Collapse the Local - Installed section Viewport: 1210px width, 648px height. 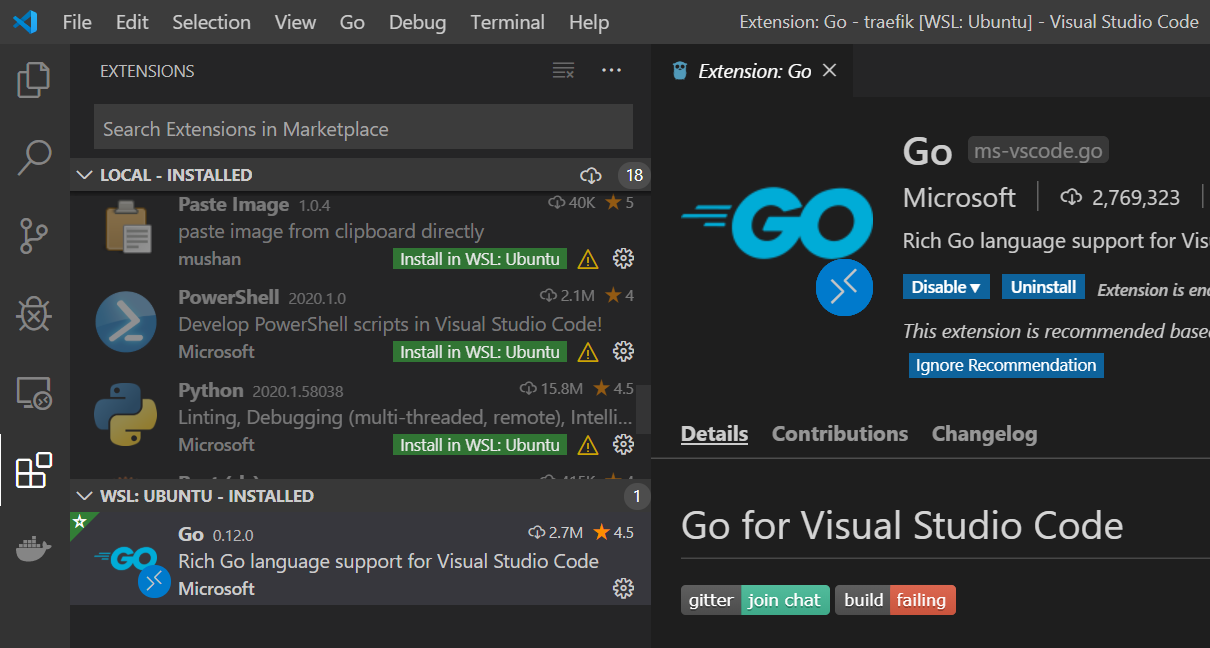(x=84, y=176)
